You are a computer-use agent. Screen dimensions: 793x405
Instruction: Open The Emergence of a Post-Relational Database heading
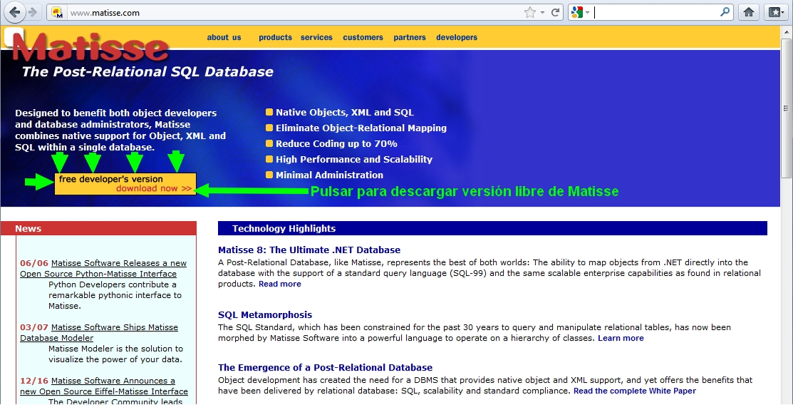(325, 368)
